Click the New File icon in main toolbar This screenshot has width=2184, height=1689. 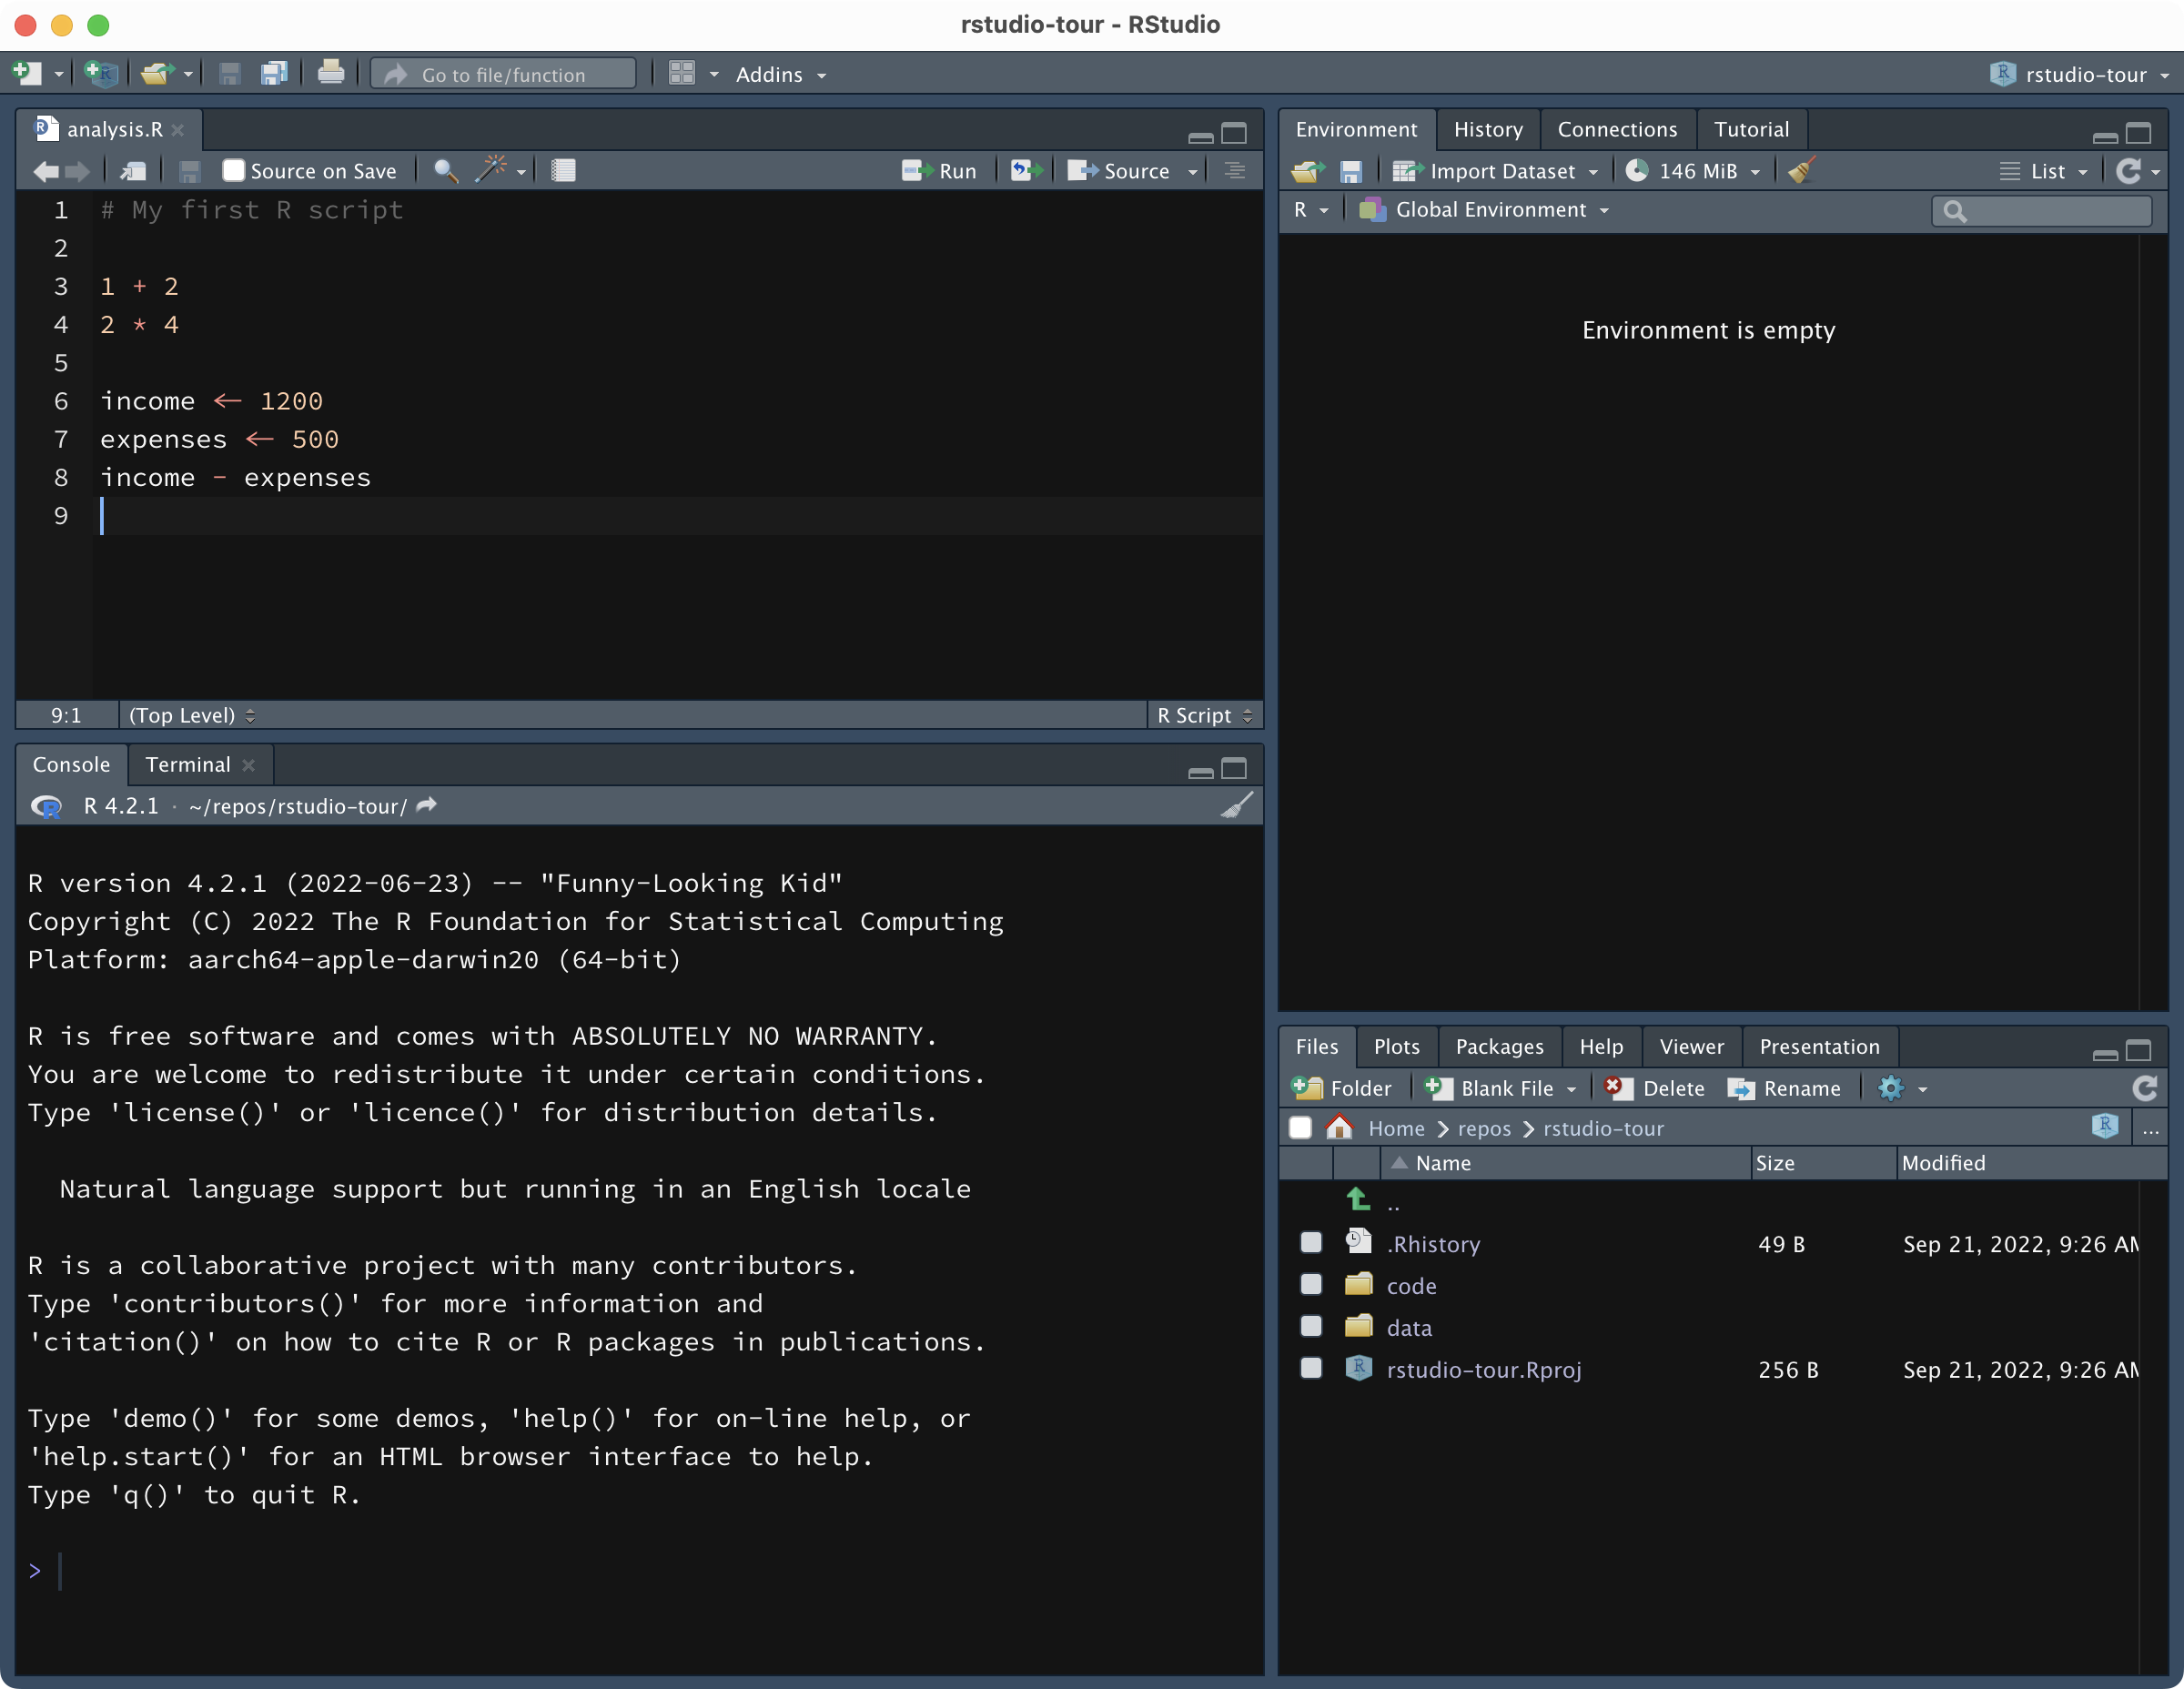click(26, 73)
